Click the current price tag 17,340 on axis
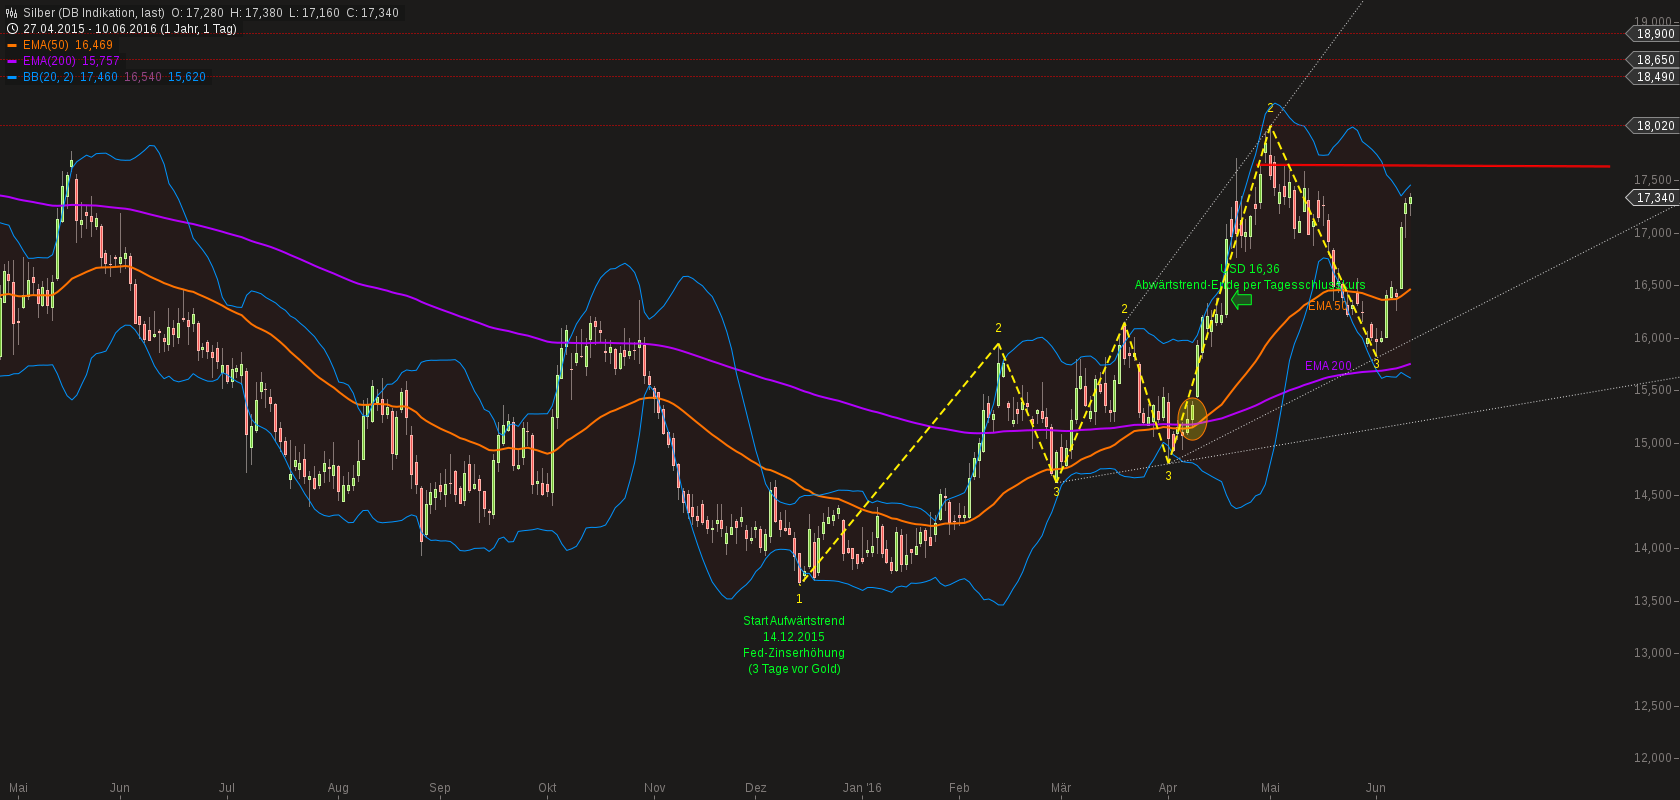The height and width of the screenshot is (800, 1680). [1653, 198]
